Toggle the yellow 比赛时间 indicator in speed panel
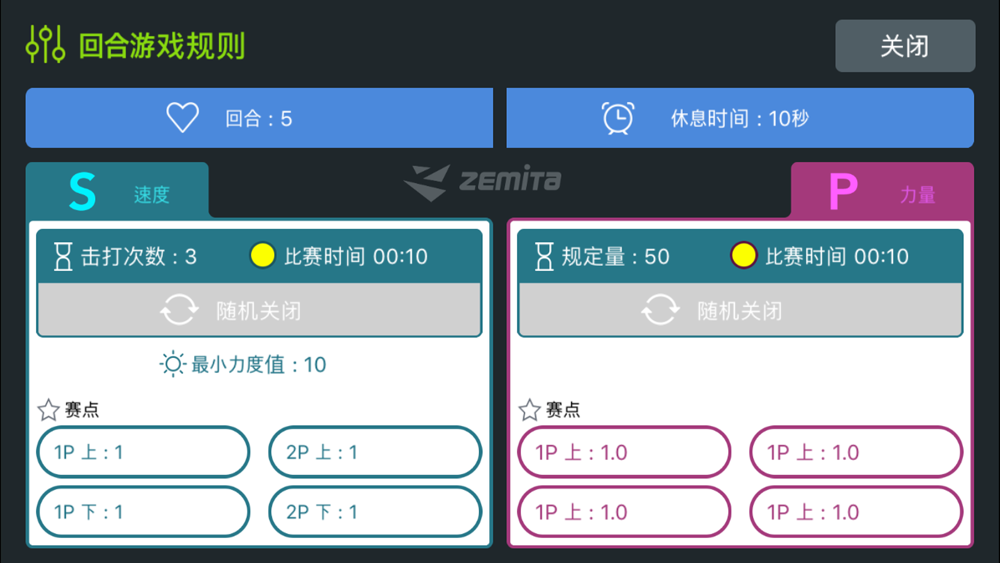This screenshot has height=563, width=1000. click(262, 256)
